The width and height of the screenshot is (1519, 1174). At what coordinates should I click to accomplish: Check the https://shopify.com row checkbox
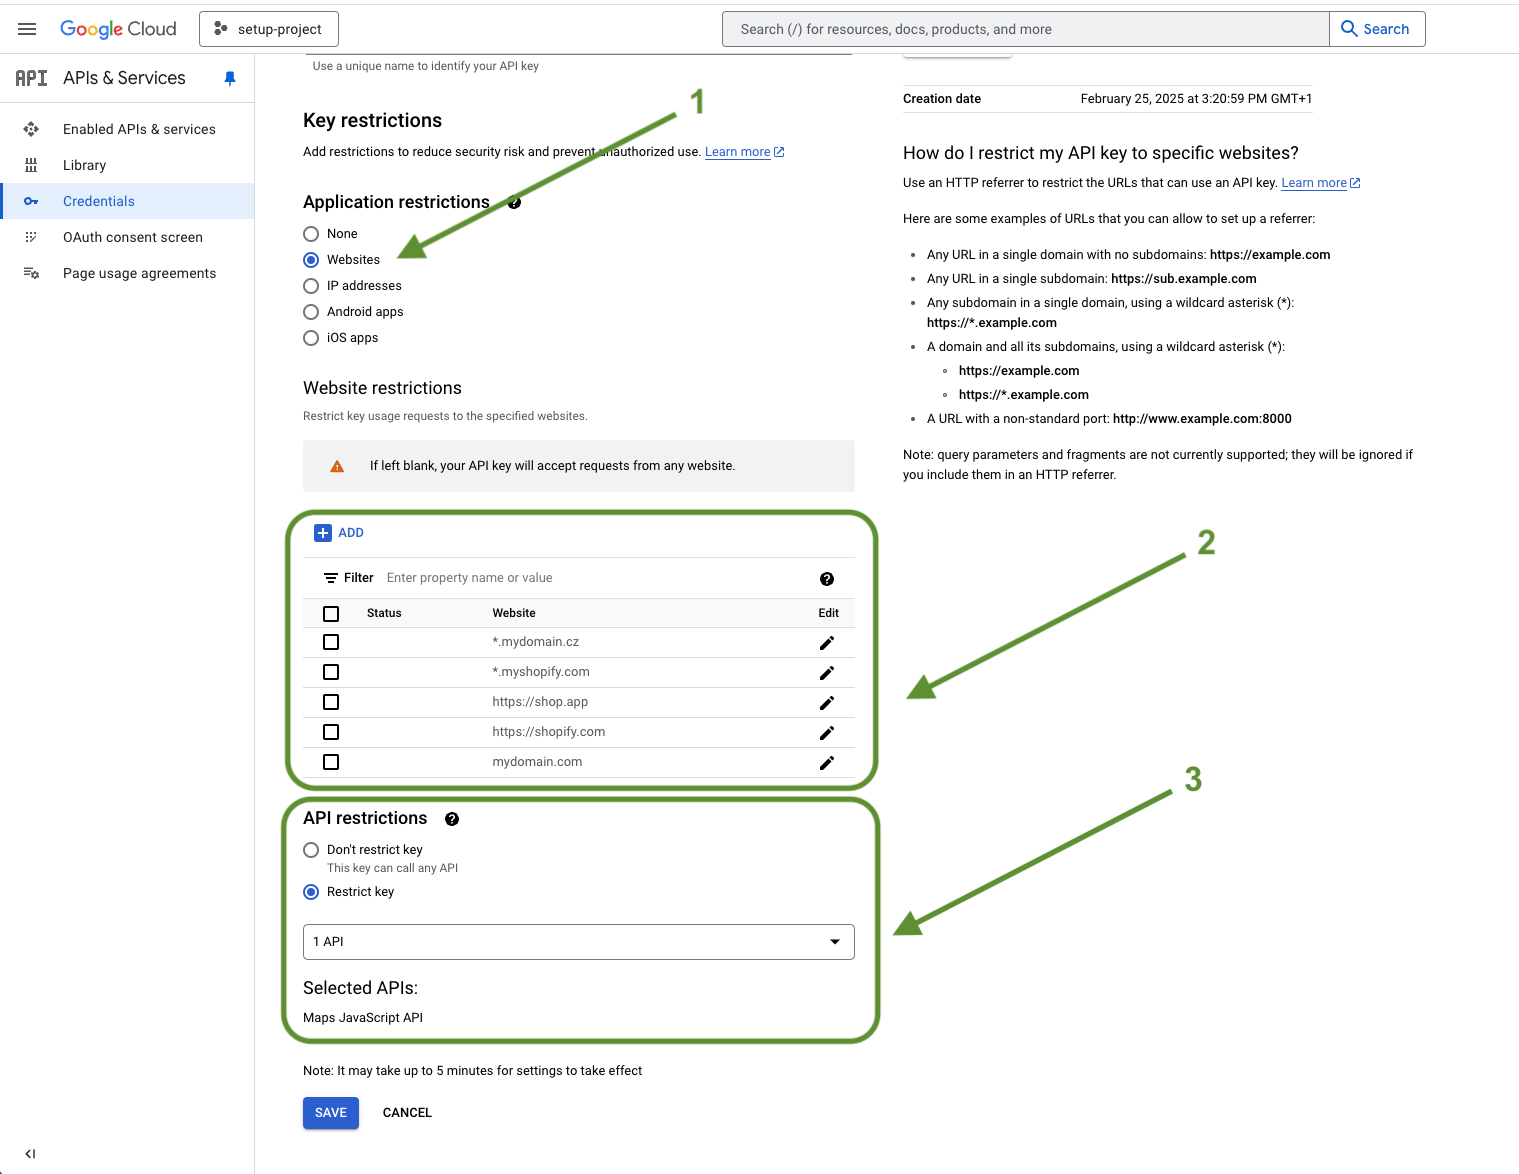tap(331, 732)
